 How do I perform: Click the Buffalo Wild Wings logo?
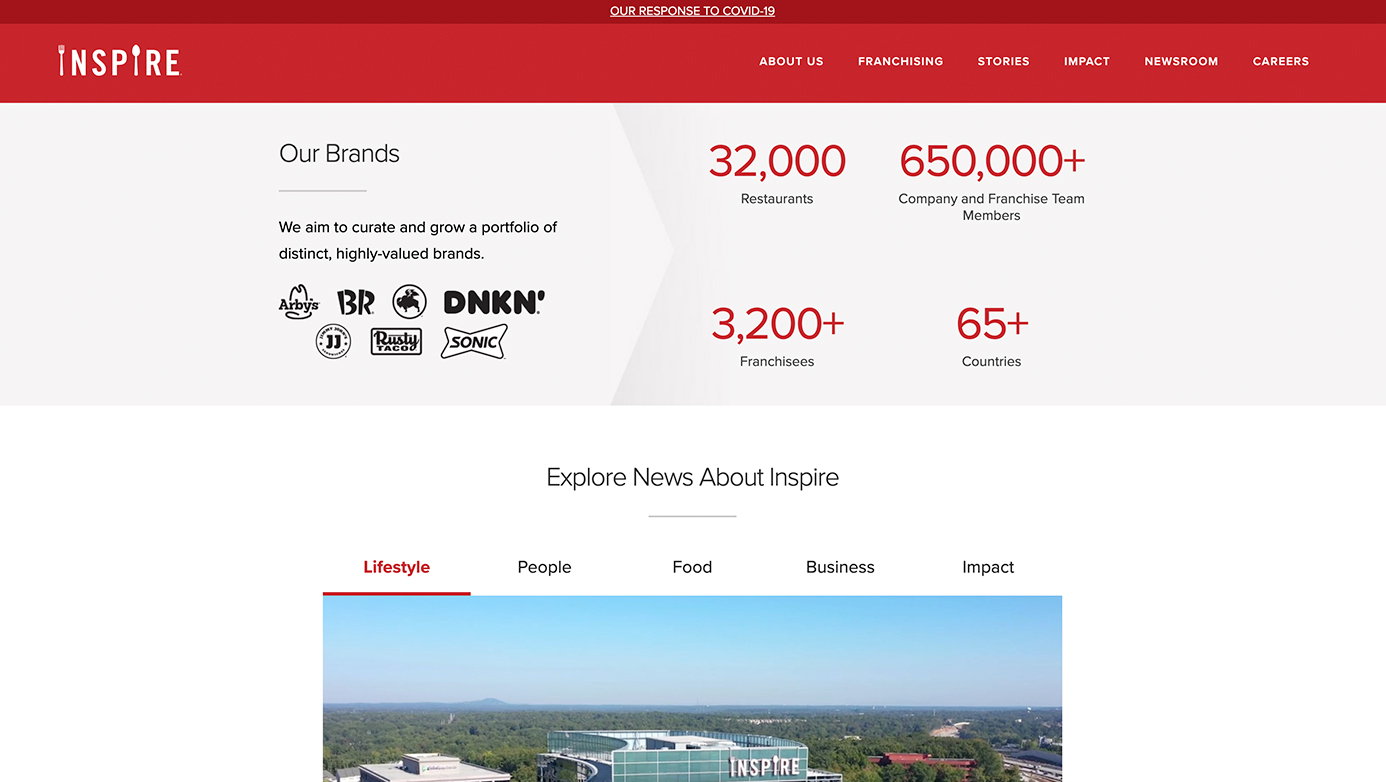point(409,301)
